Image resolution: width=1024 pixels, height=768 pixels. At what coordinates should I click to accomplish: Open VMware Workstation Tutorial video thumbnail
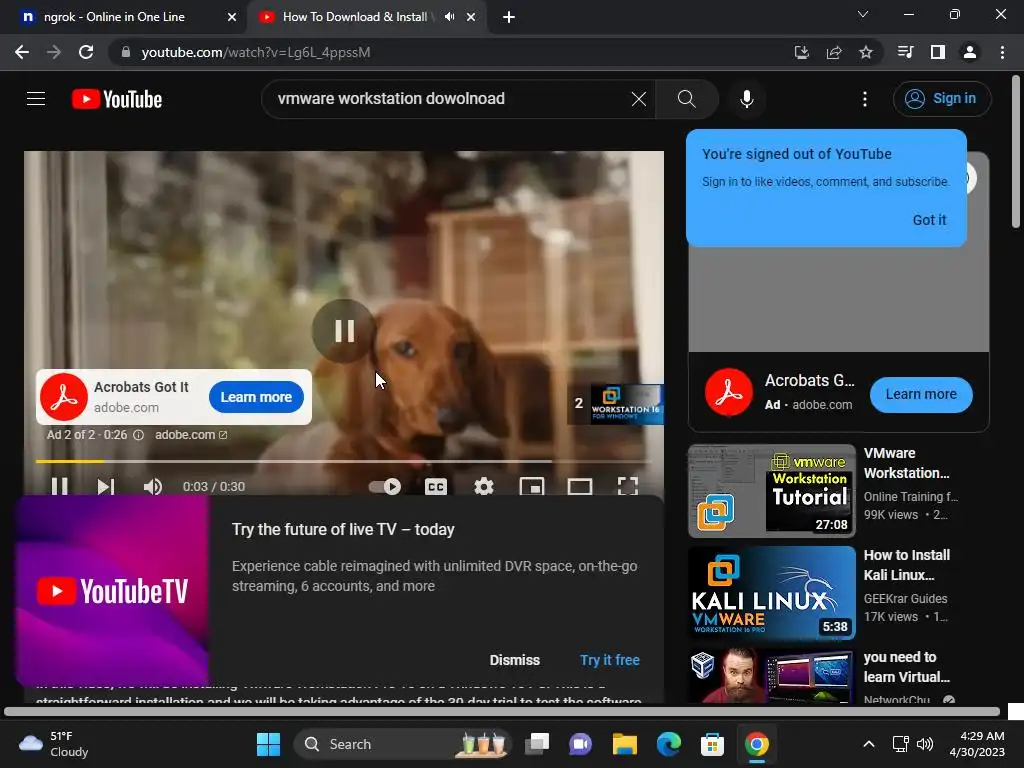[771, 491]
